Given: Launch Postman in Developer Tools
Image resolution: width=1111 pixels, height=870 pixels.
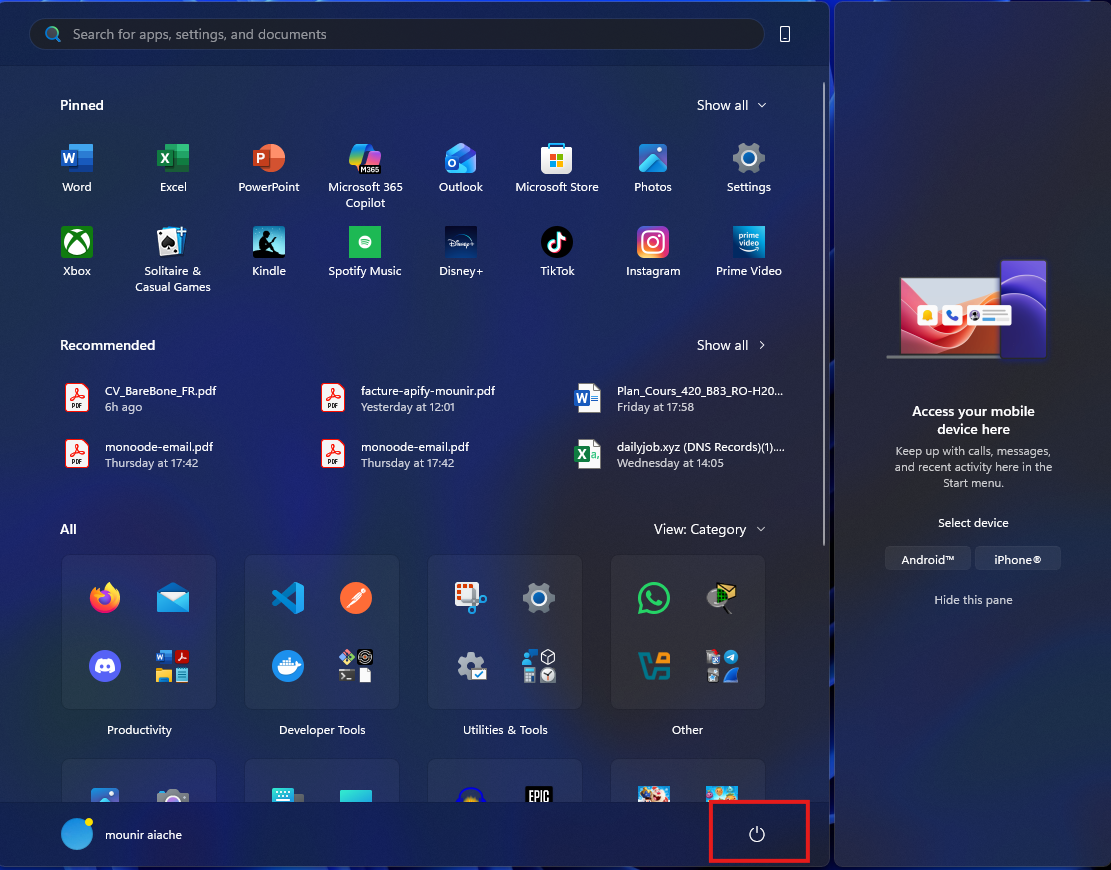Looking at the screenshot, I should tap(356, 598).
